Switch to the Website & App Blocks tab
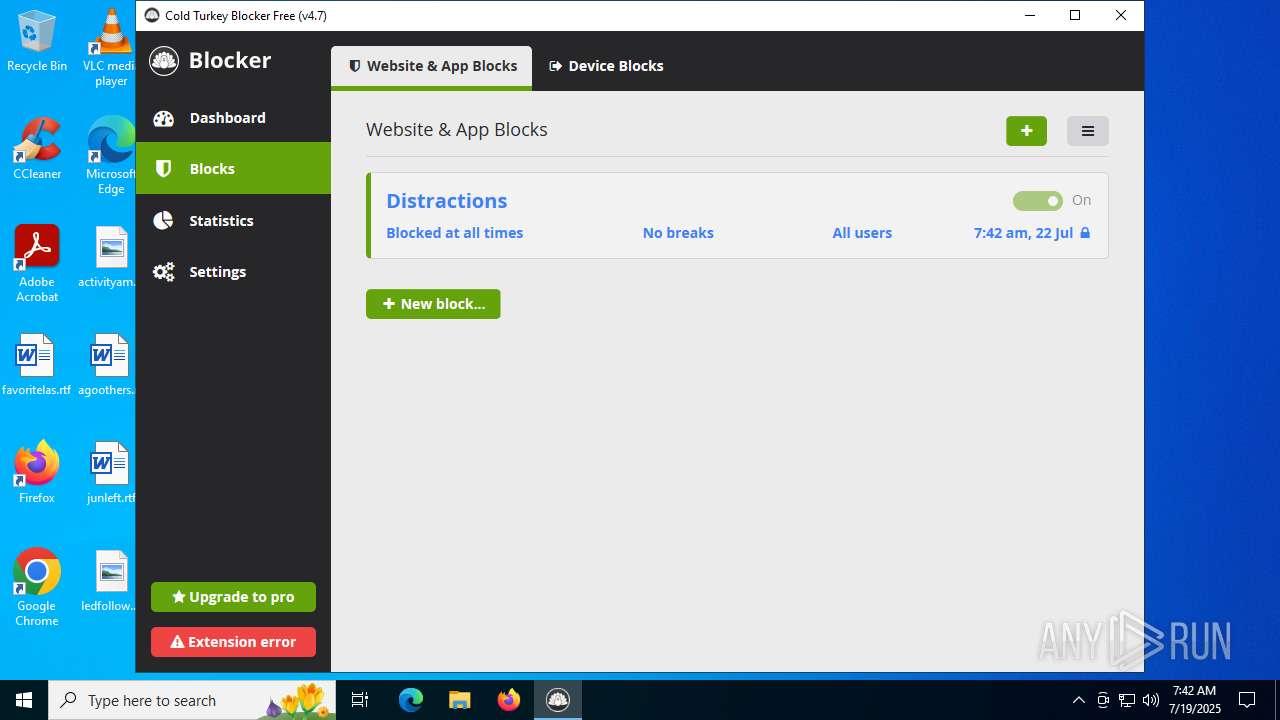Viewport: 1280px width, 720px height. (432, 66)
